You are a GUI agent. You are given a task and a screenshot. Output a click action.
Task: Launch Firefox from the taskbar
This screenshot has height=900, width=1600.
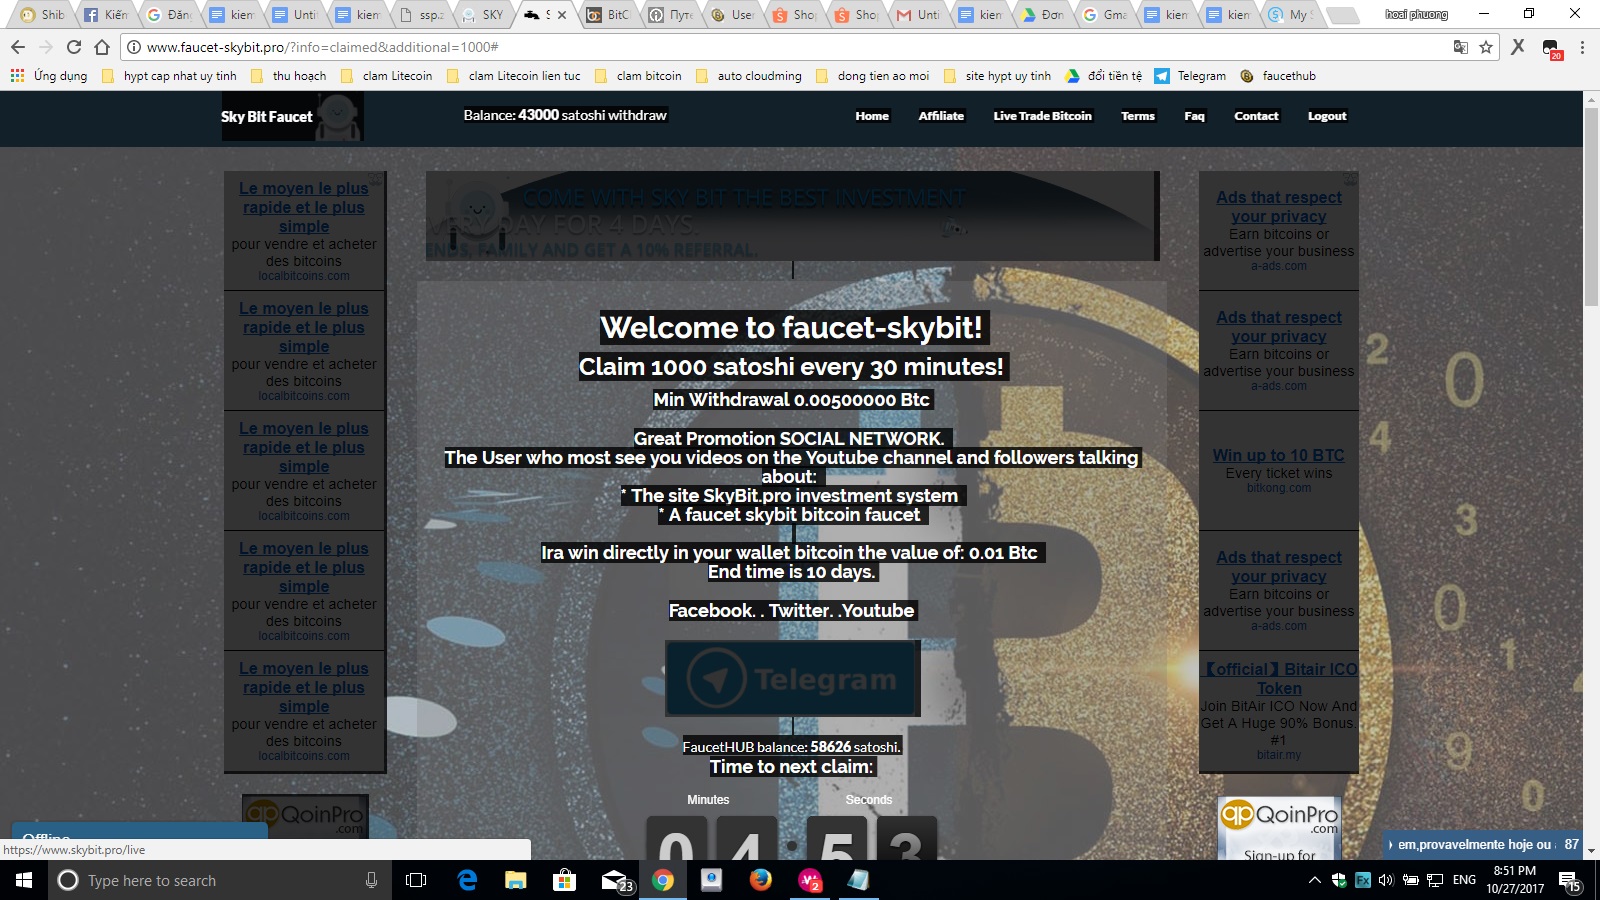coord(761,880)
